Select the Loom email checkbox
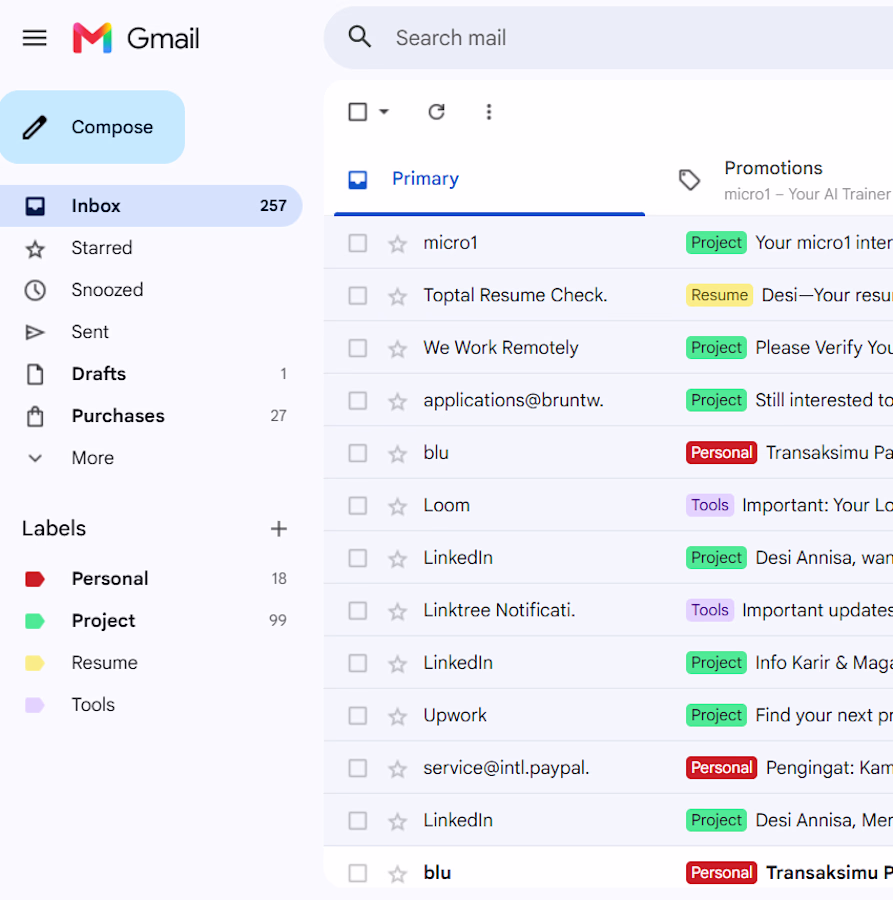Screen dimensions: 893x900 point(358,506)
